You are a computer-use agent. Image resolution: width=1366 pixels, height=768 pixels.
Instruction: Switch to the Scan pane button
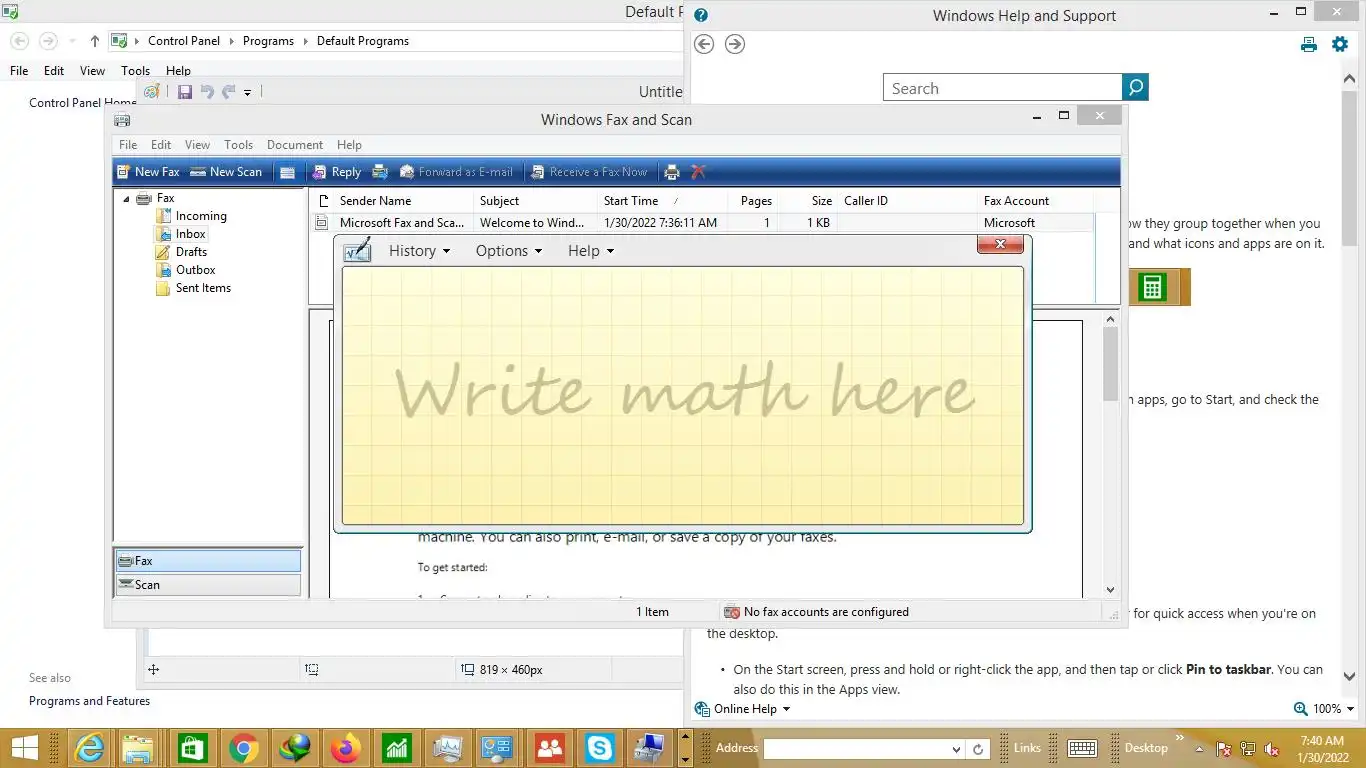coord(208,585)
